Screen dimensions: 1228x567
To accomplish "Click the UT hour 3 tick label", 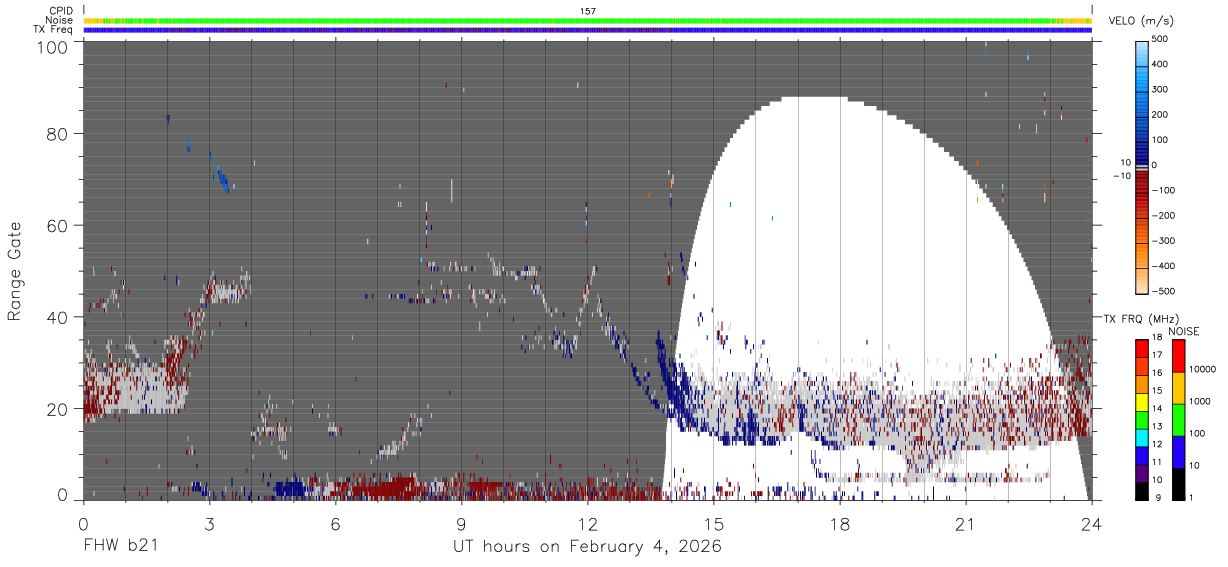I will 209,523.
